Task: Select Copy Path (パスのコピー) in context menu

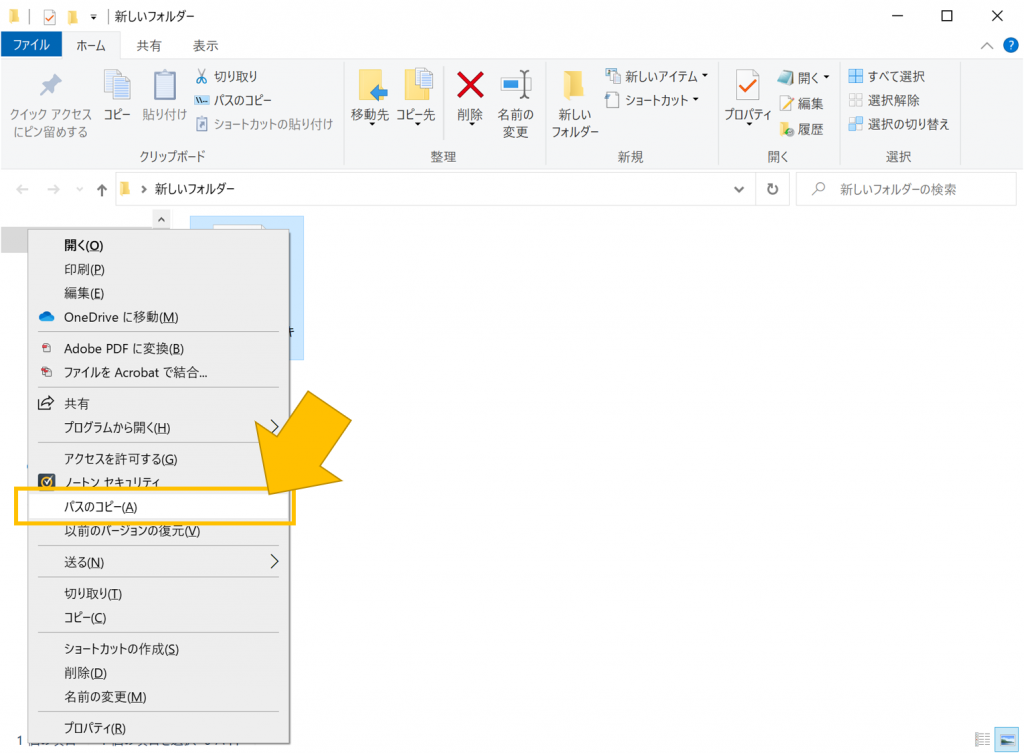Action: click(101, 507)
